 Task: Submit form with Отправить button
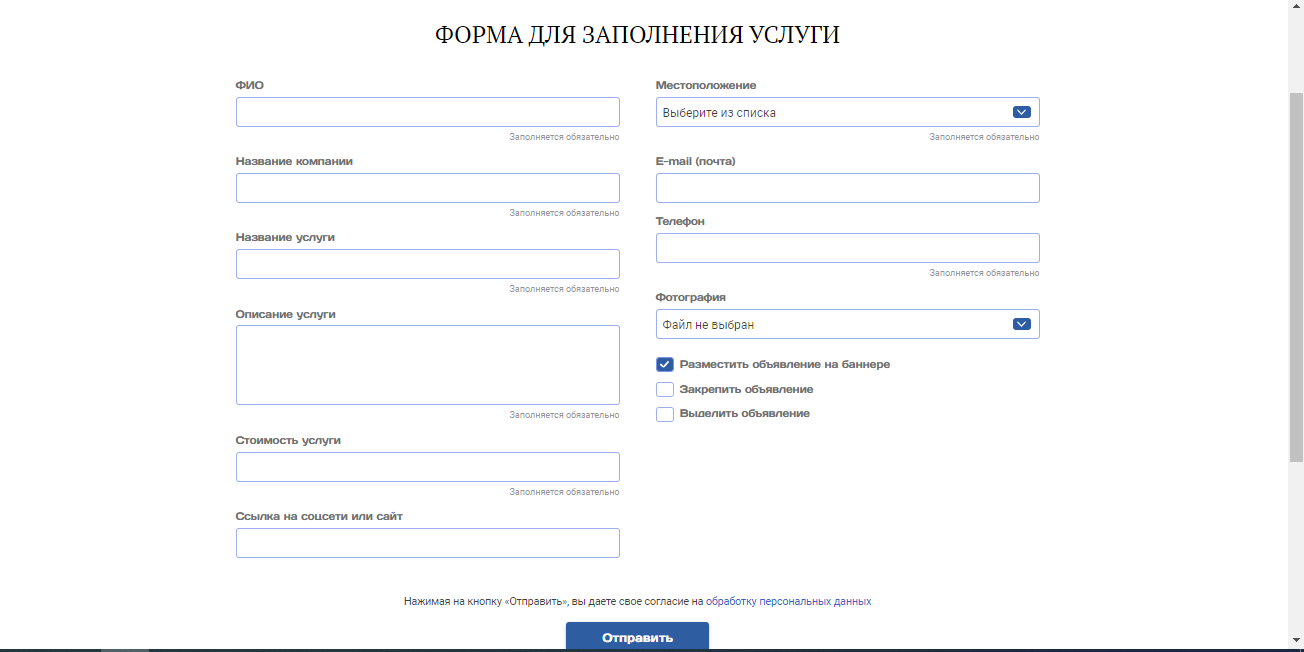[637, 637]
